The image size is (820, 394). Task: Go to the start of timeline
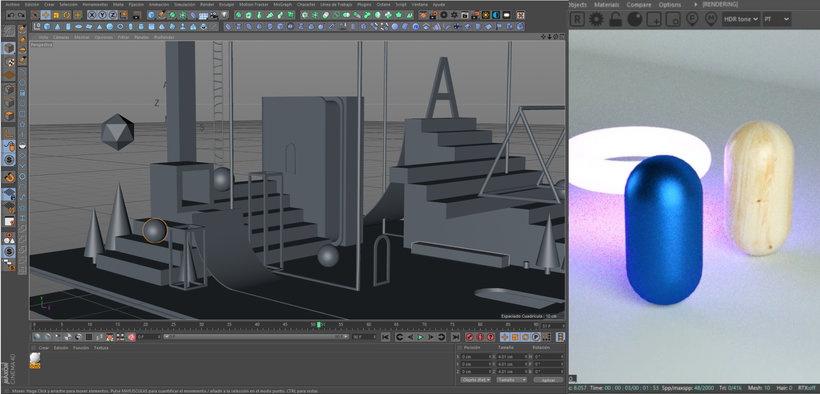[x=385, y=337]
